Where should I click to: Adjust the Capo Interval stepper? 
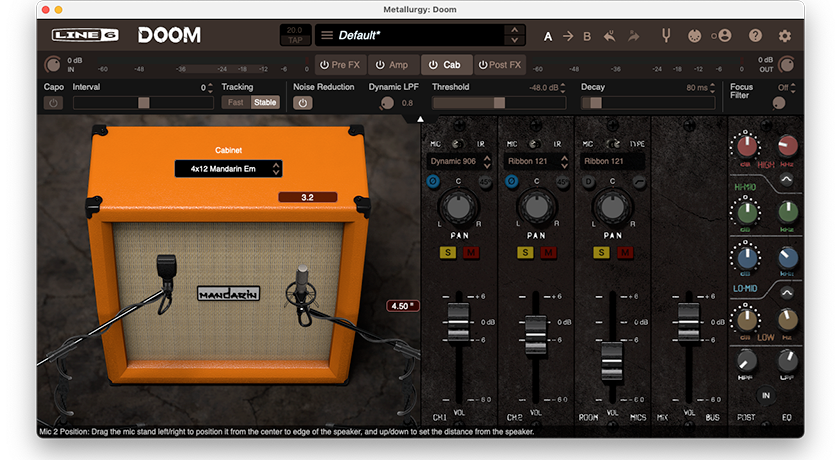click(210, 87)
